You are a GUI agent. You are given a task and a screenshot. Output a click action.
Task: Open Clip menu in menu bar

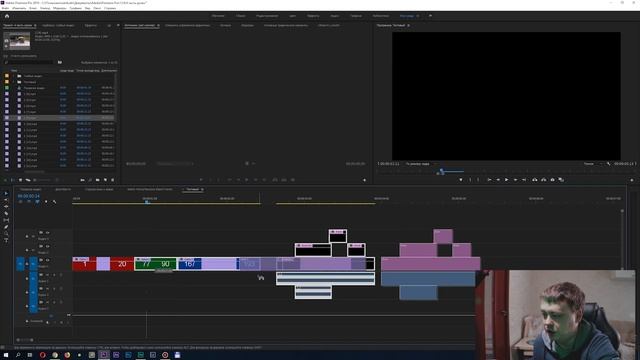(33, 8)
